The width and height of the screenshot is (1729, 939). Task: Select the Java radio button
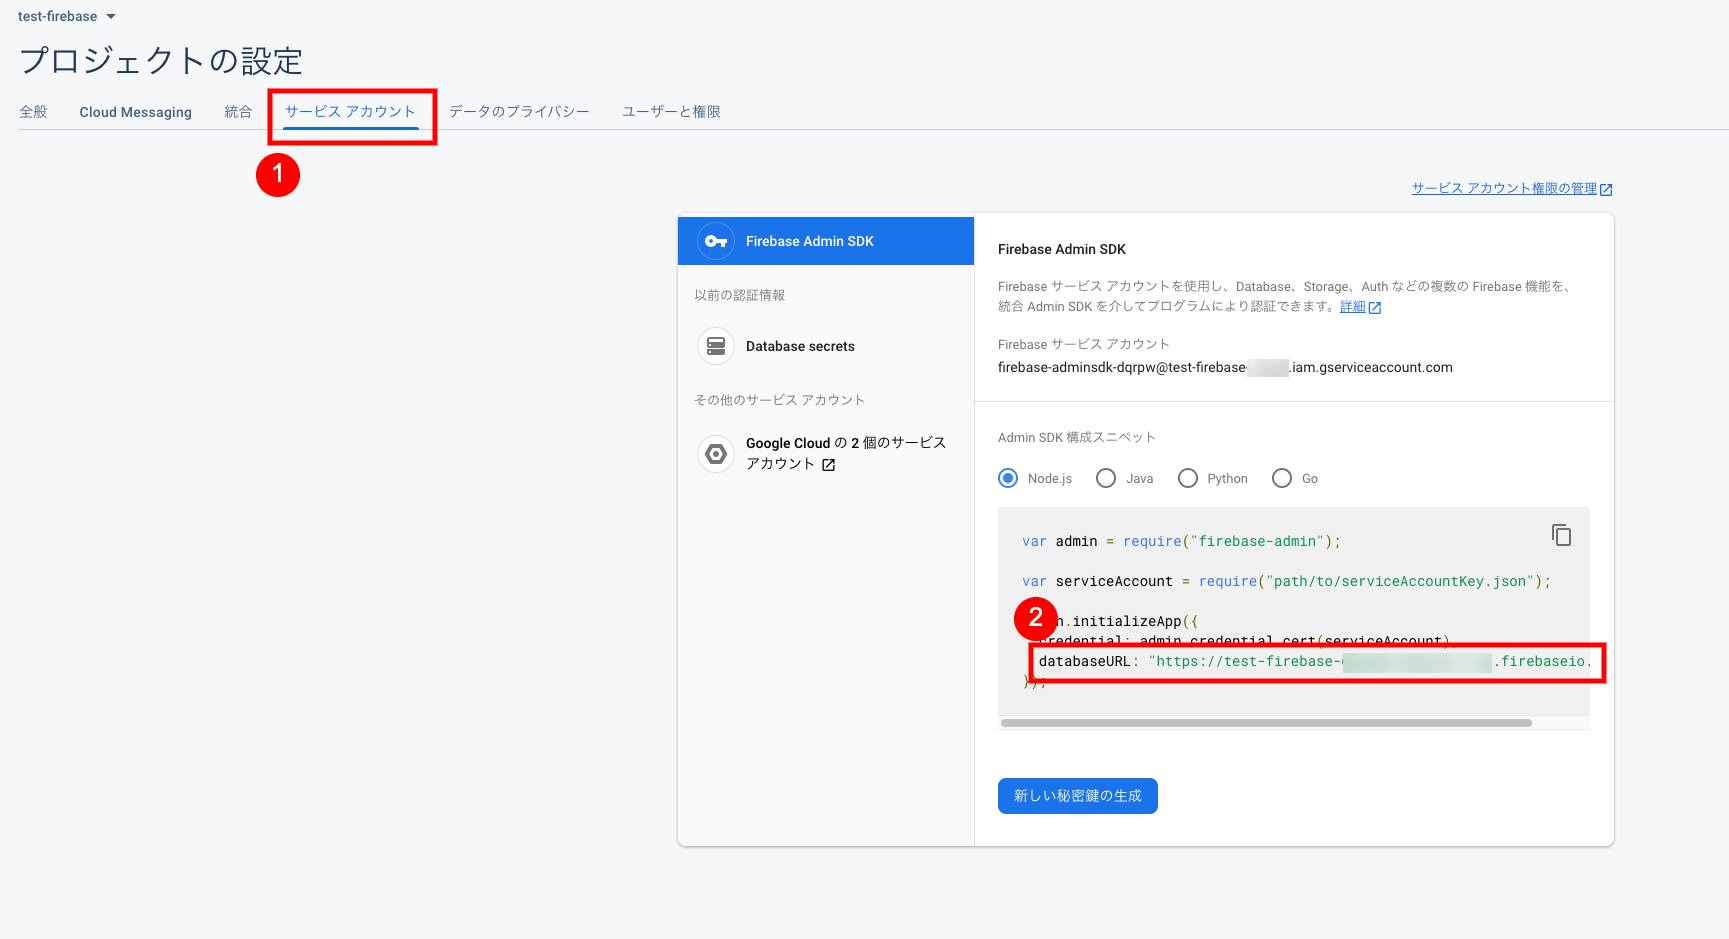pos(1106,478)
